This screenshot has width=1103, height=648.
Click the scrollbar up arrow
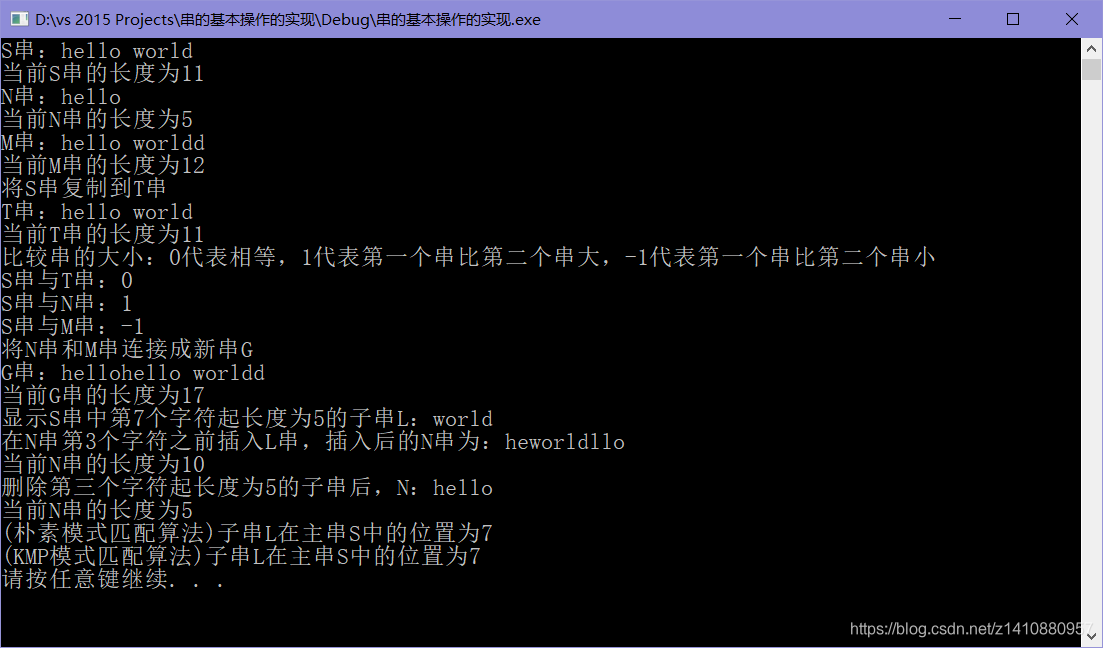[1091, 49]
